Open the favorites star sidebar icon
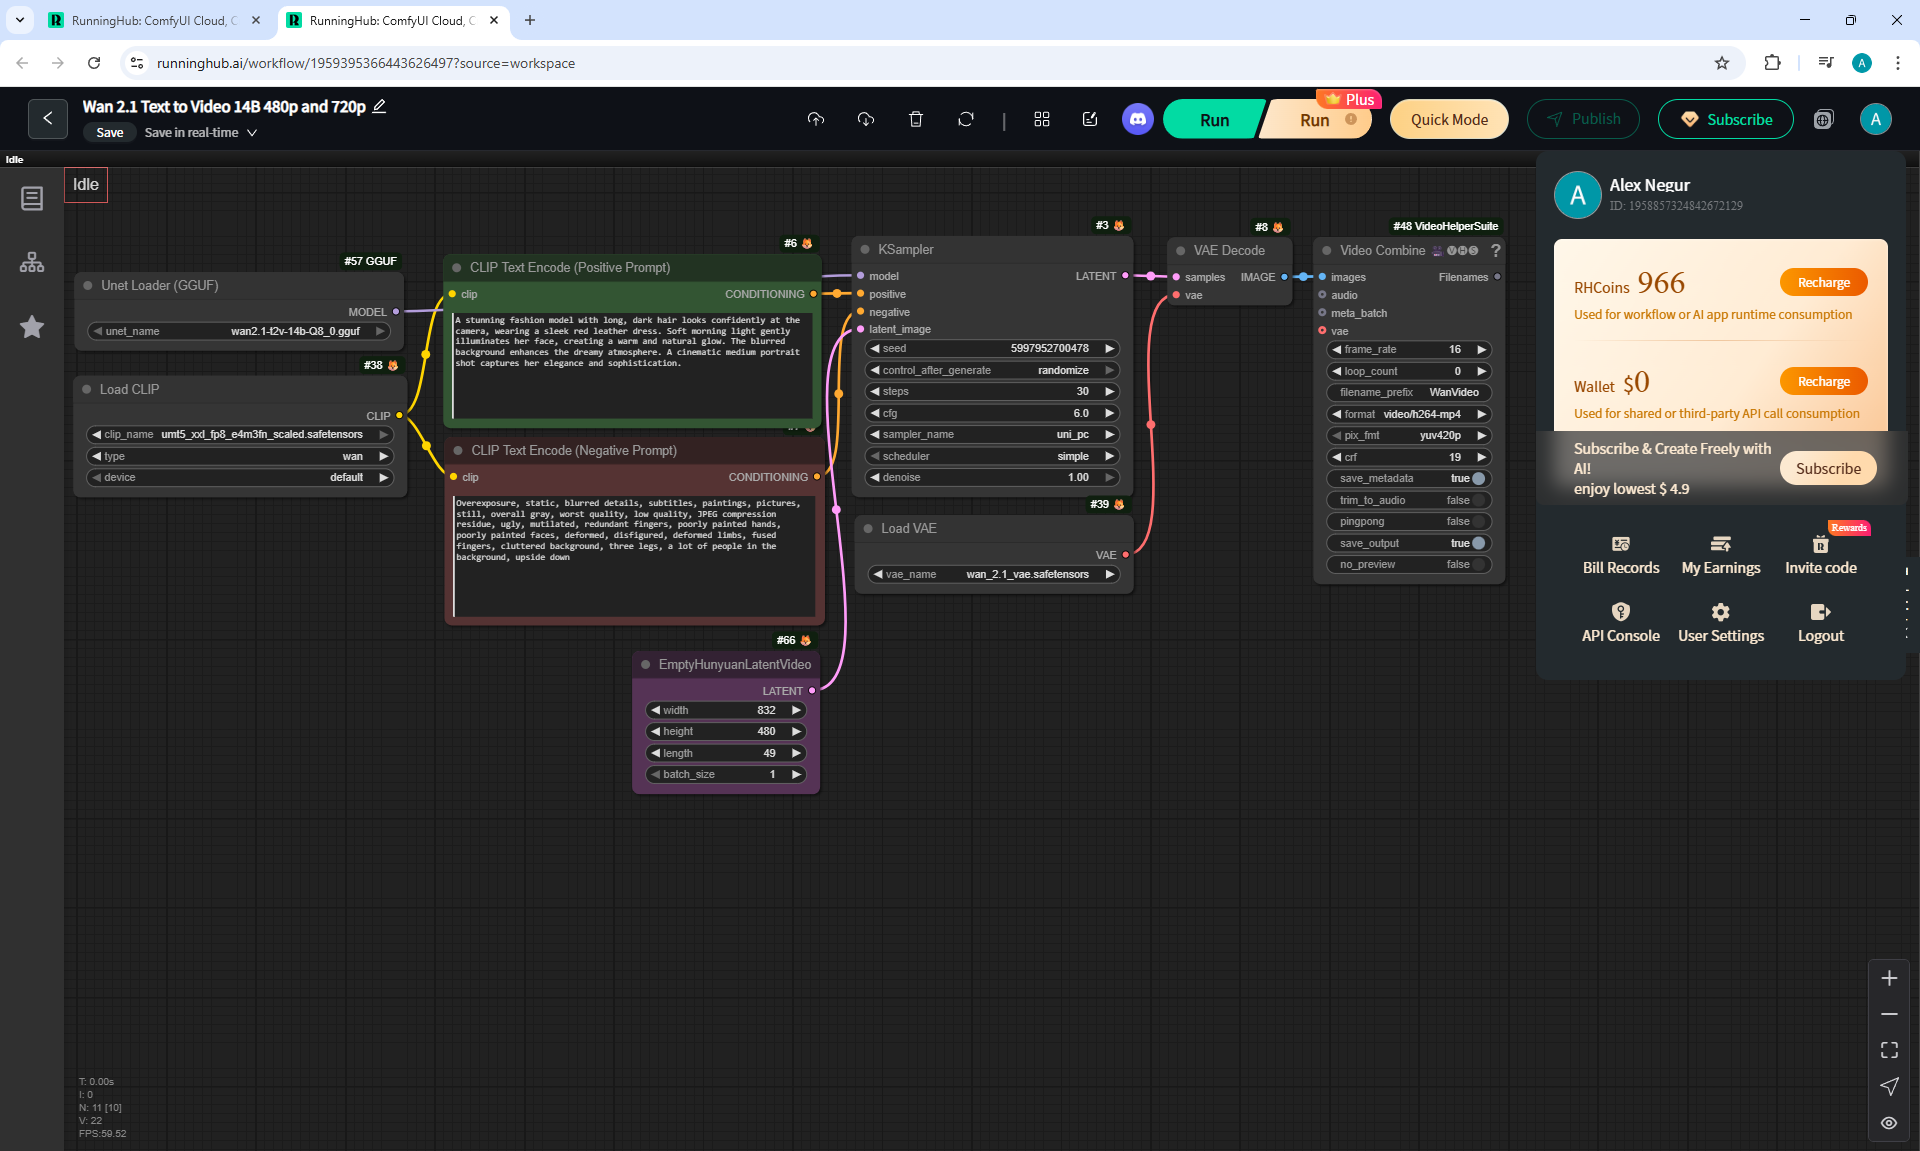1920x1151 pixels. pyautogui.click(x=32, y=327)
